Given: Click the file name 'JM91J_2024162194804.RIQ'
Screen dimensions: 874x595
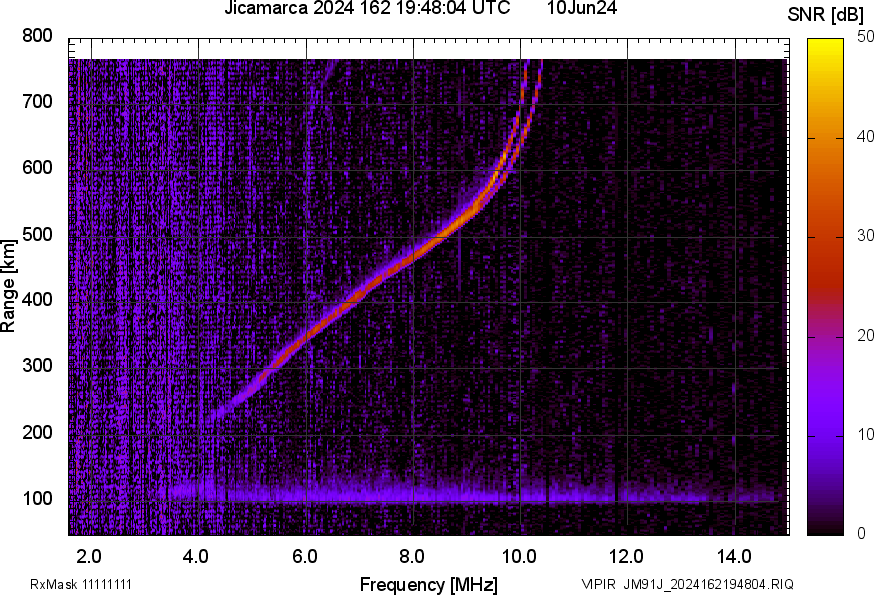Looking at the screenshot, I should coord(708,584).
